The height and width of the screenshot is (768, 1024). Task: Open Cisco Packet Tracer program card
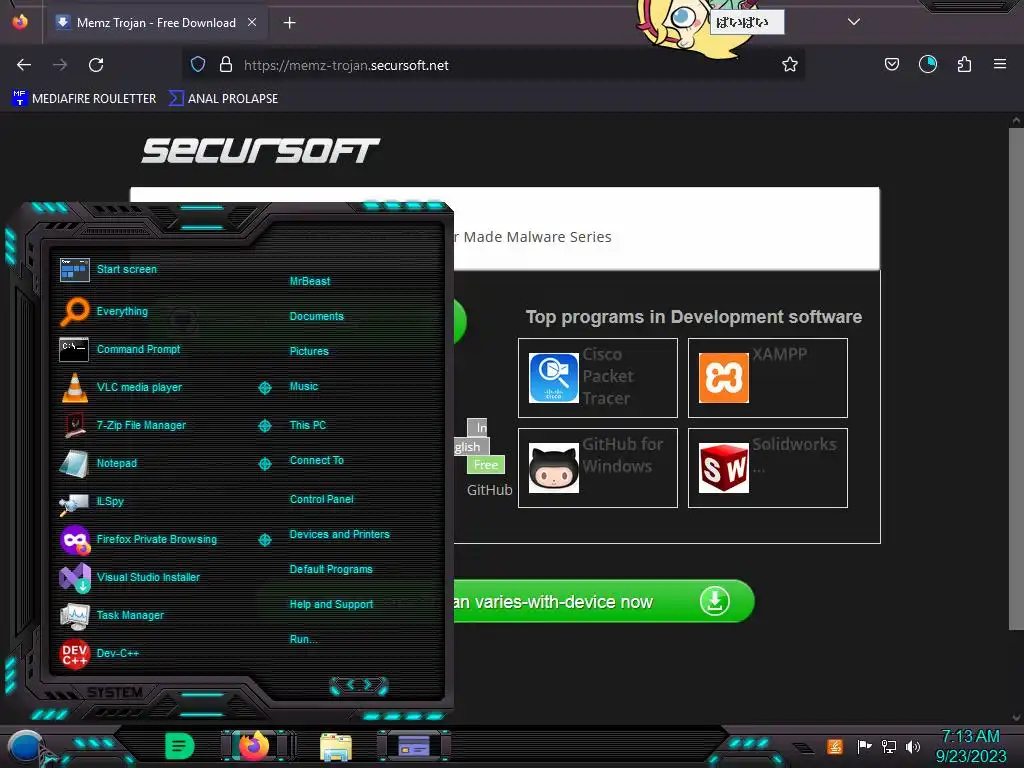tap(598, 377)
